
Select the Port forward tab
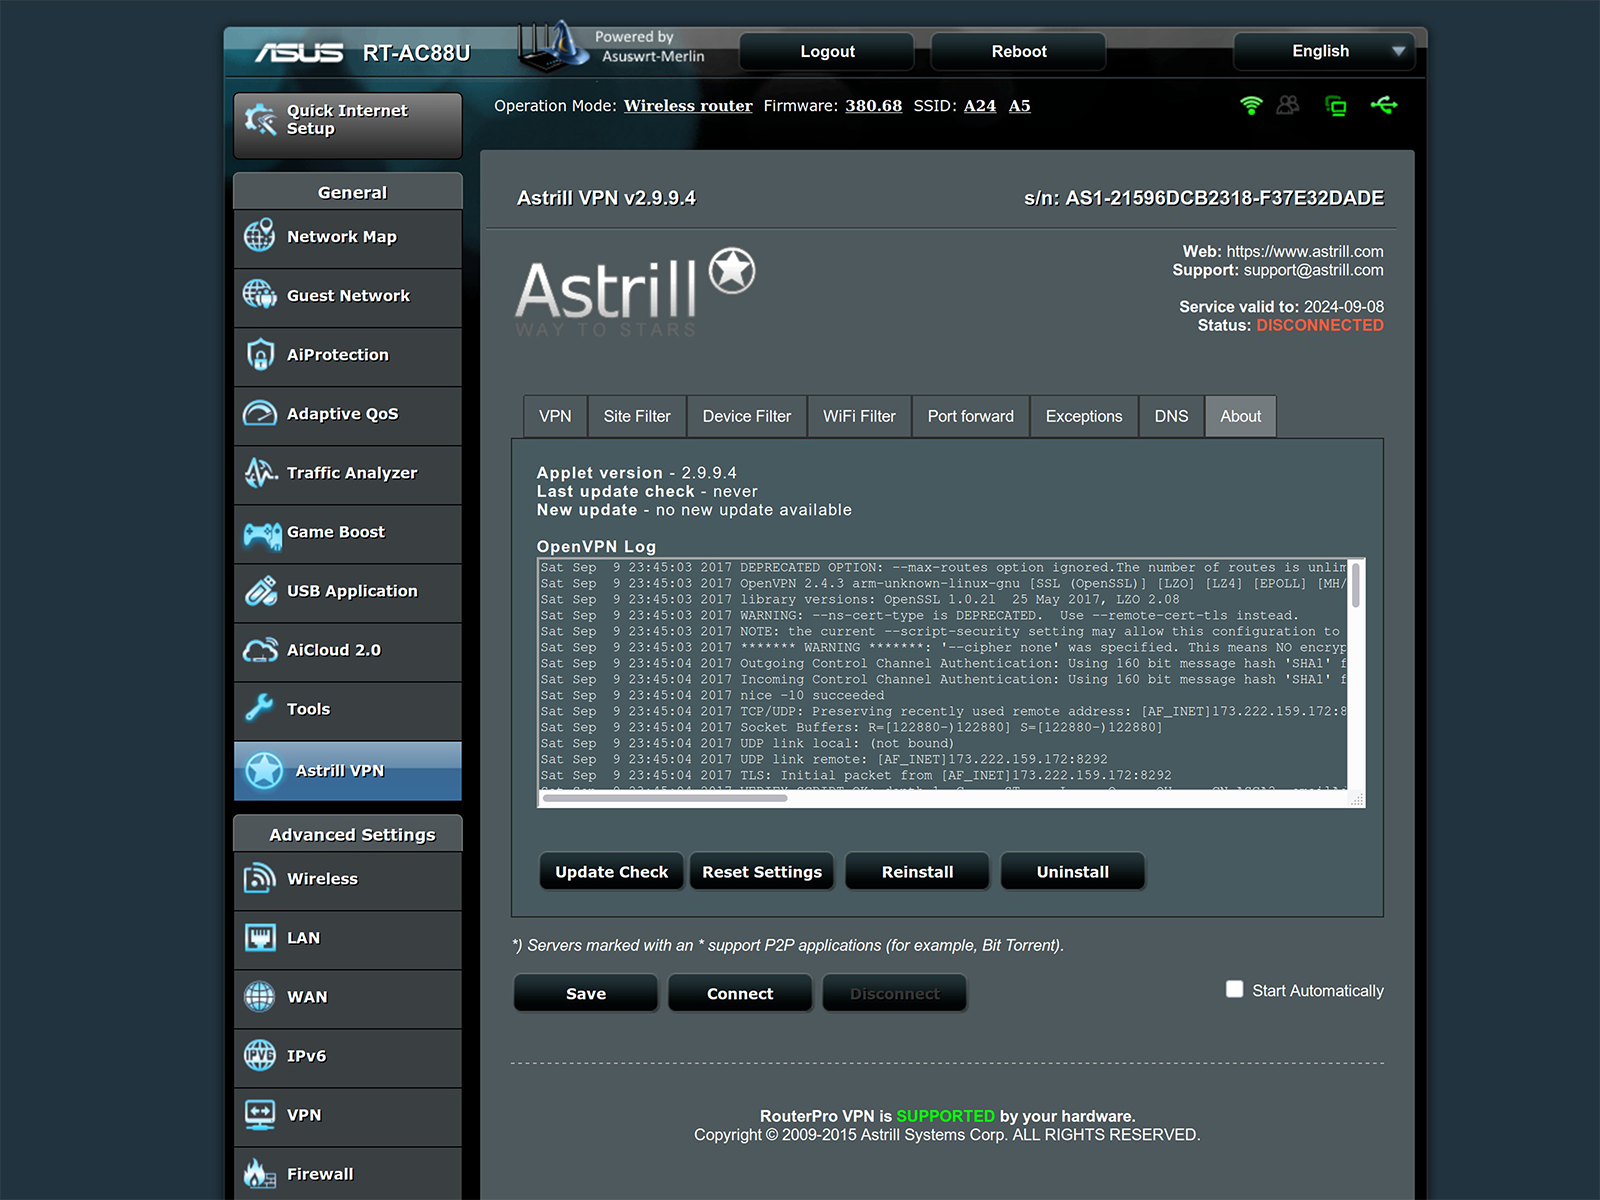pyautogui.click(x=970, y=416)
